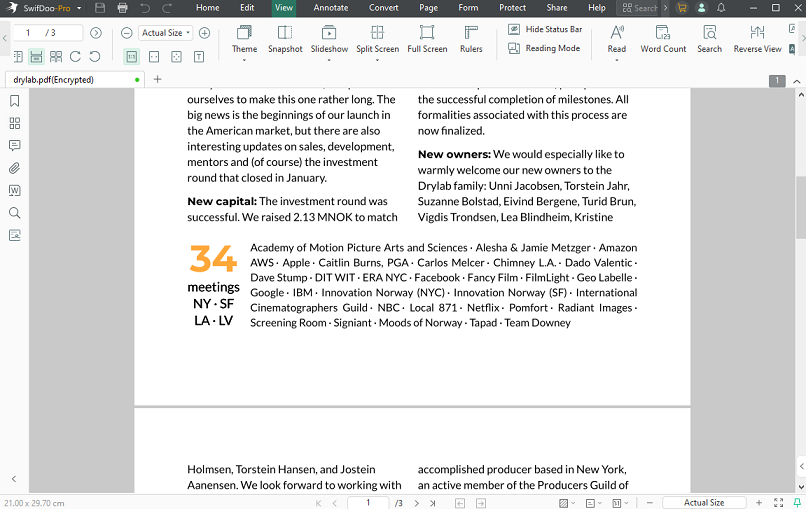Image resolution: width=806 pixels, height=509 pixels.
Task: Collapse the left sidebar with bottom arrow
Action: [x=14, y=479]
